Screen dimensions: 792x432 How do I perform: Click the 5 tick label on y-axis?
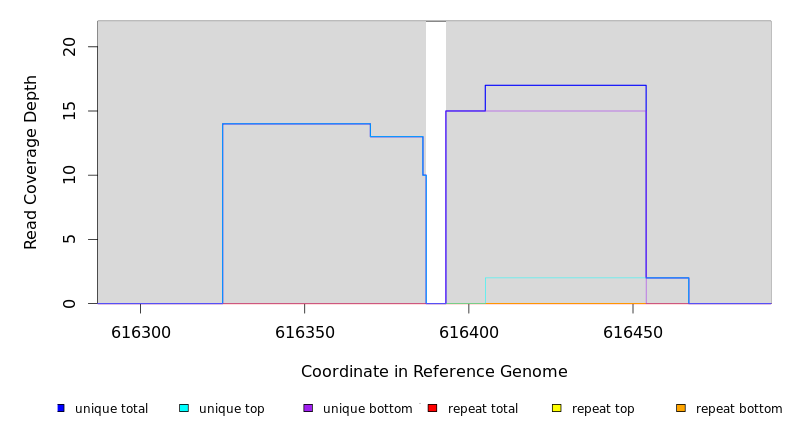click(69, 239)
